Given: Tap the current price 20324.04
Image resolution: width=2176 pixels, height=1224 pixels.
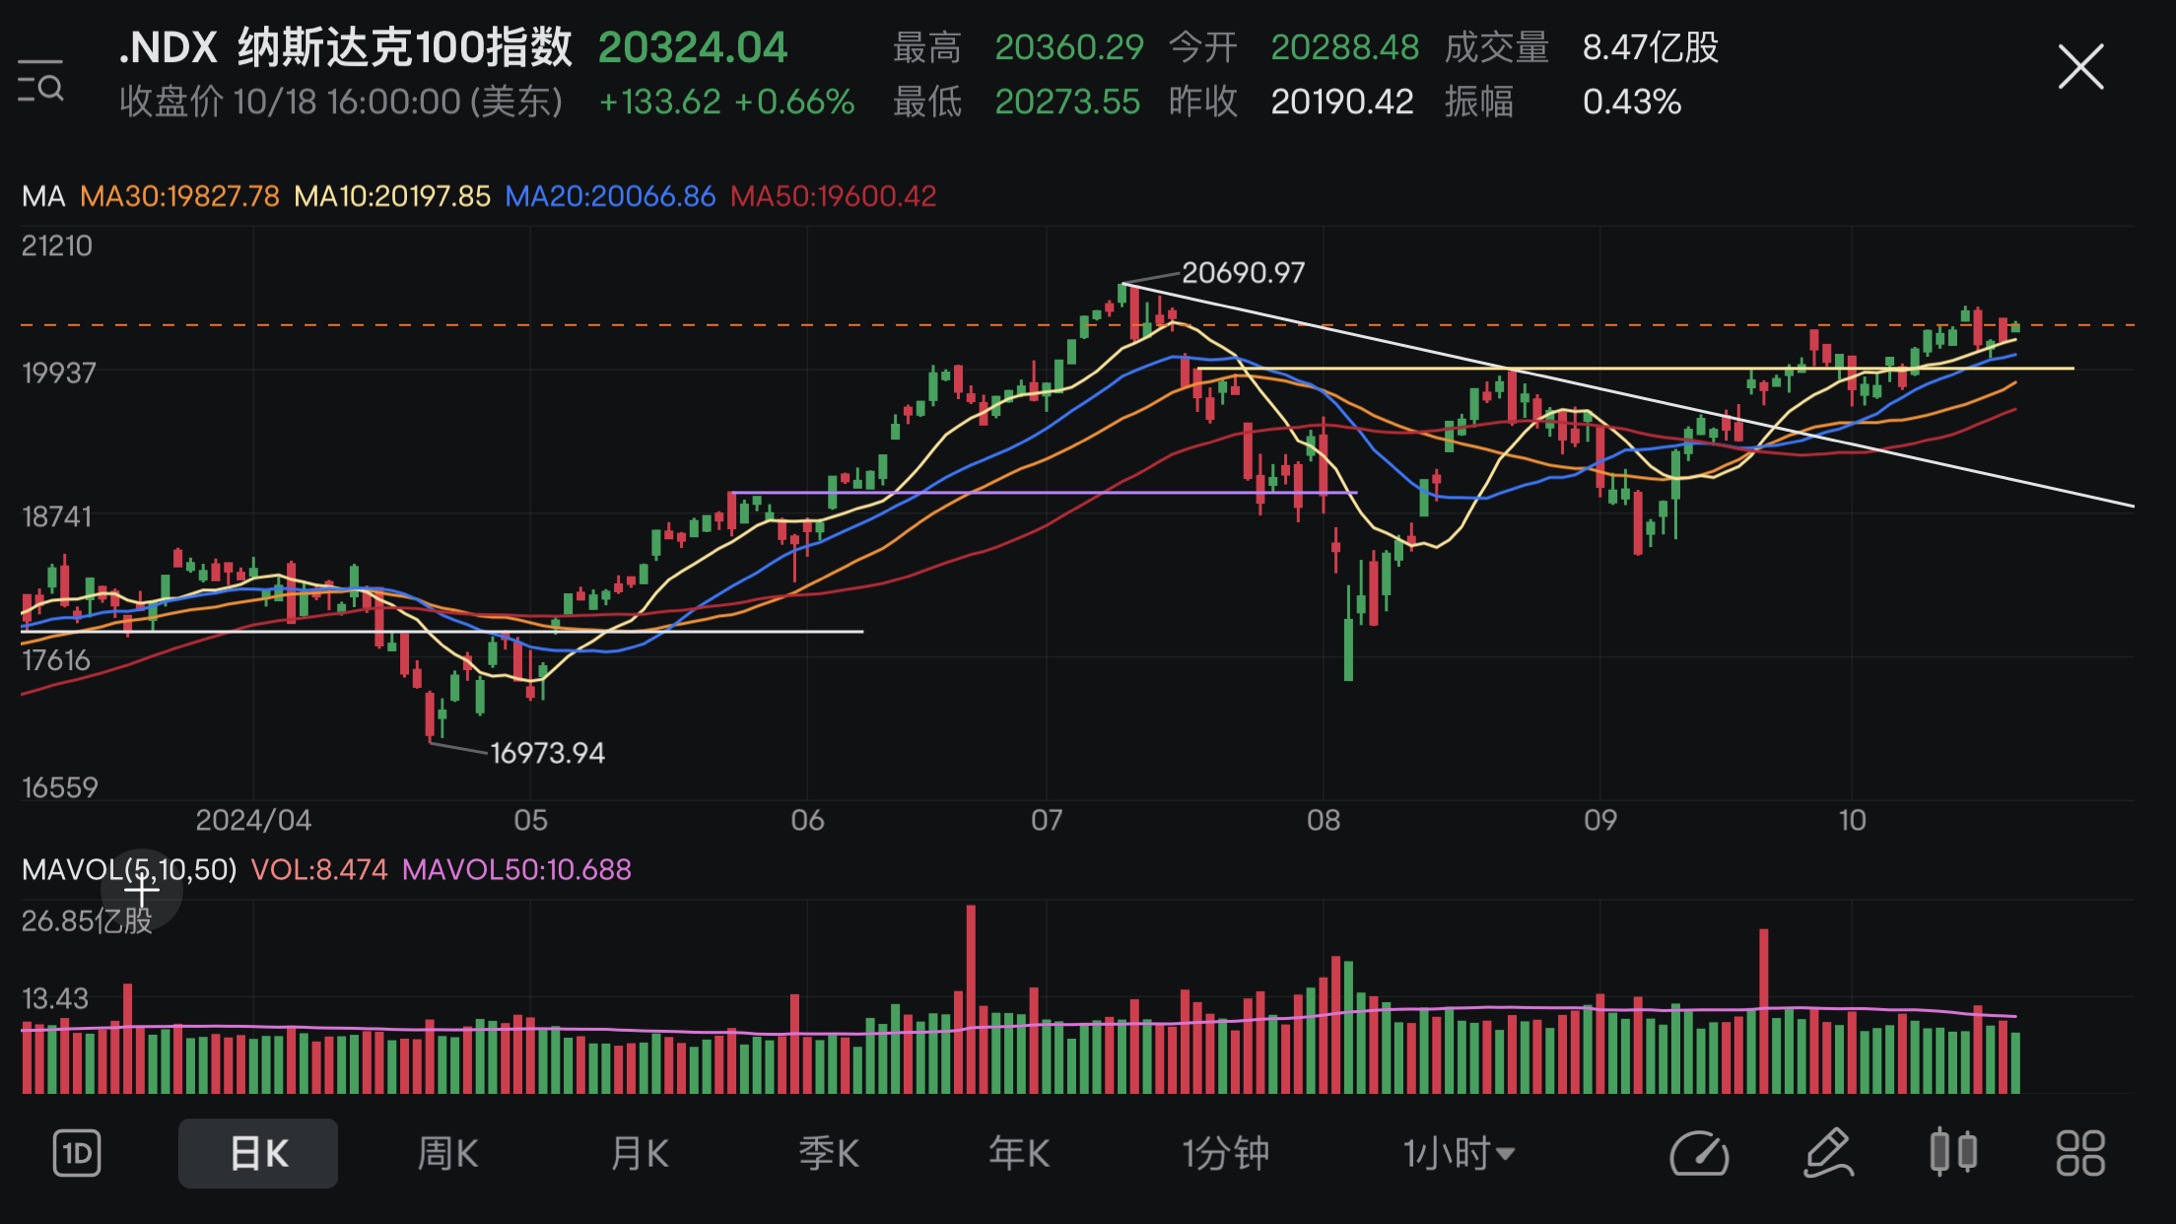Looking at the screenshot, I should click(692, 48).
